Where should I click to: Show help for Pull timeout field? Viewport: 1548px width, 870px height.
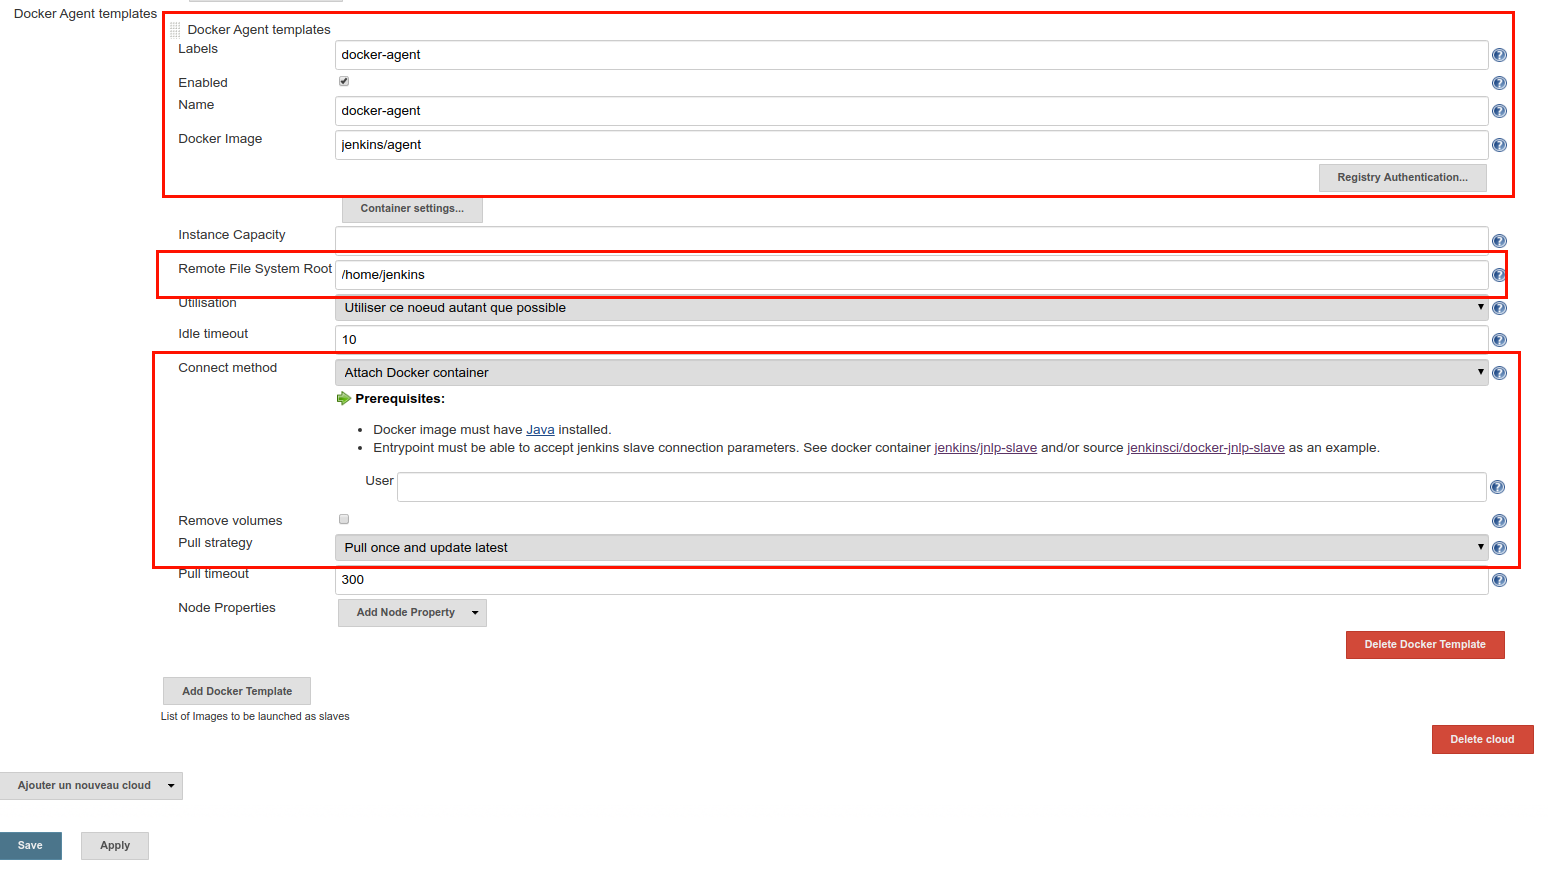1498,580
